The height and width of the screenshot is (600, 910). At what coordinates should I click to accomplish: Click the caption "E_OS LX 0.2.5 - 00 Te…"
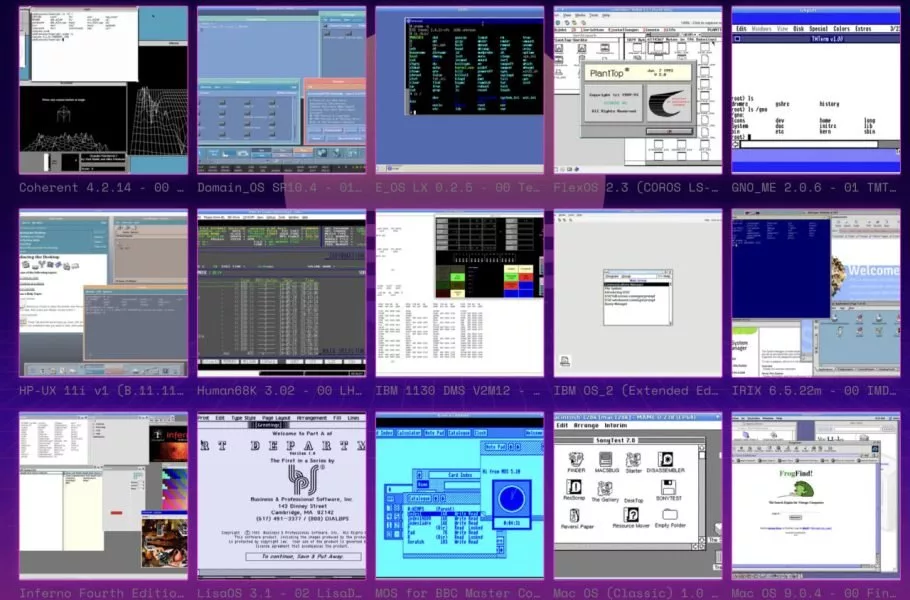tap(458, 187)
